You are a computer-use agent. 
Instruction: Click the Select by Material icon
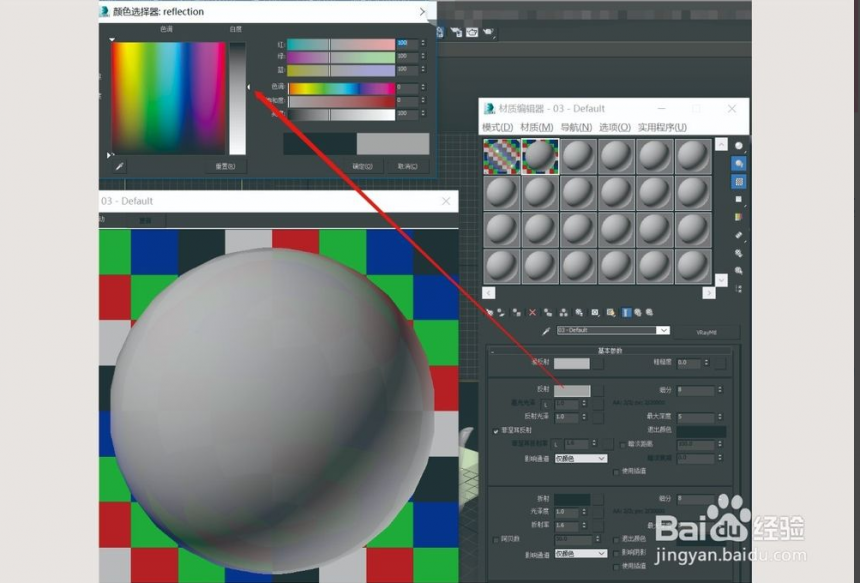click(739, 271)
